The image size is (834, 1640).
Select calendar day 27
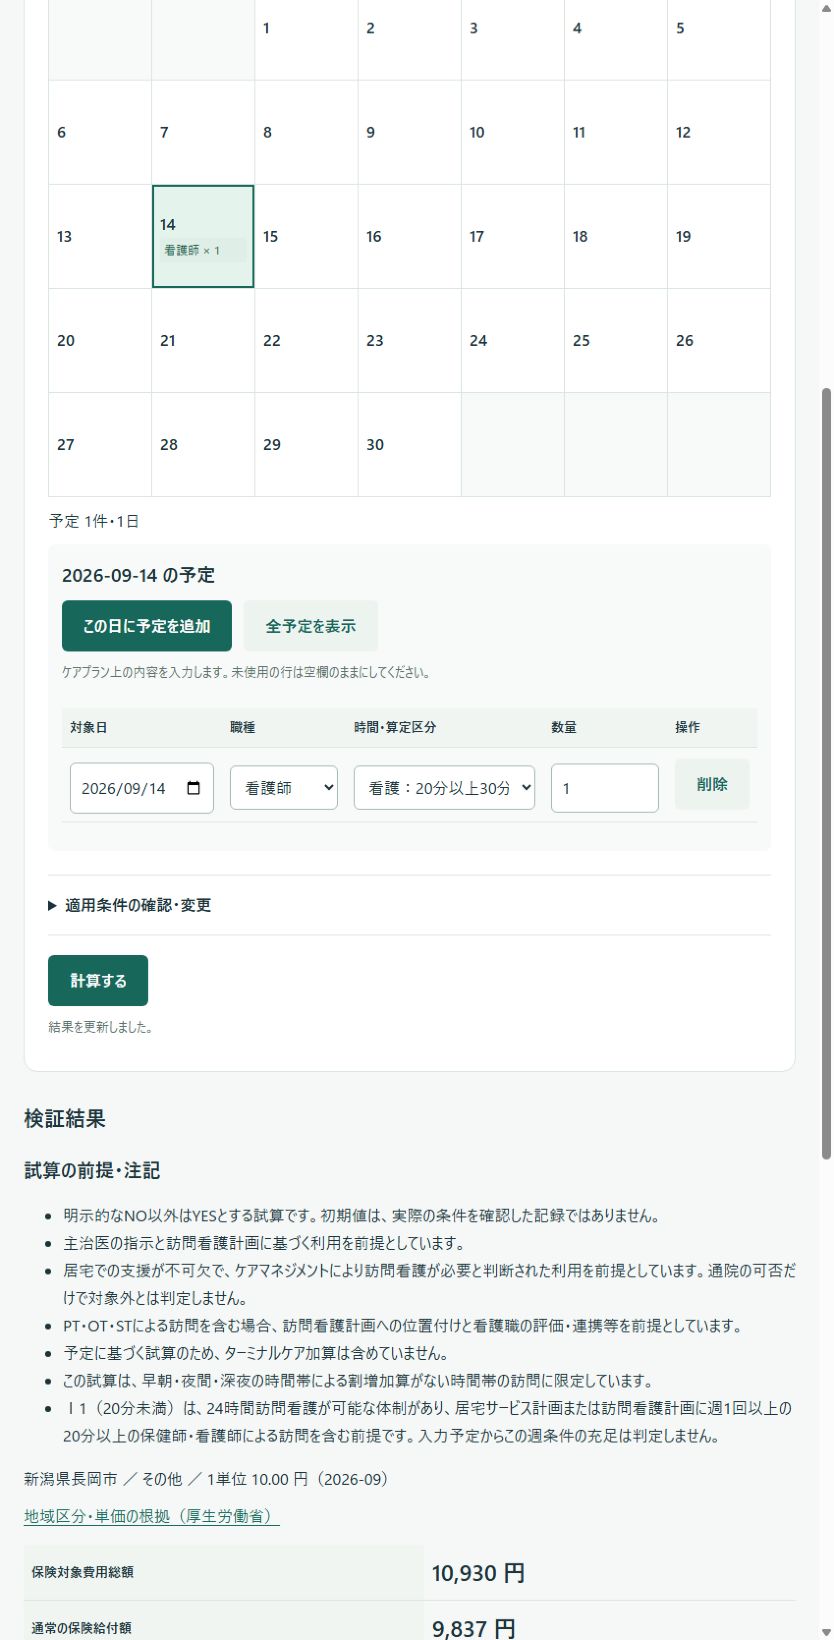pyautogui.click(x=100, y=444)
